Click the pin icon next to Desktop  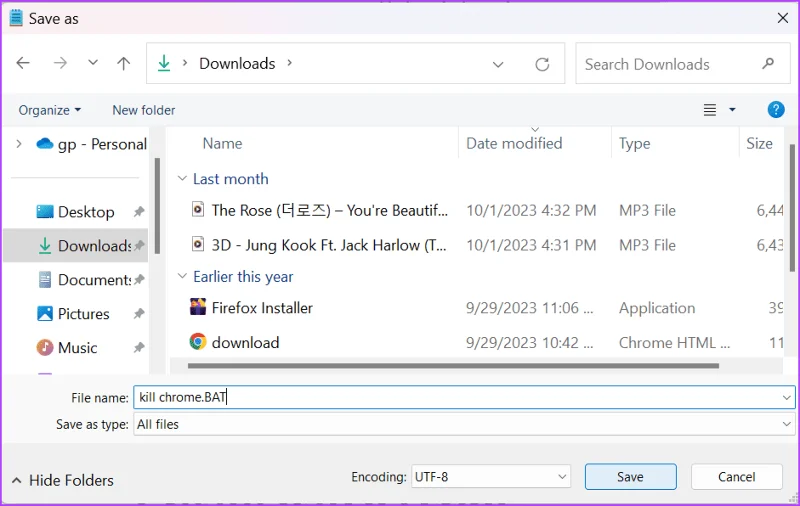pyautogui.click(x=139, y=212)
